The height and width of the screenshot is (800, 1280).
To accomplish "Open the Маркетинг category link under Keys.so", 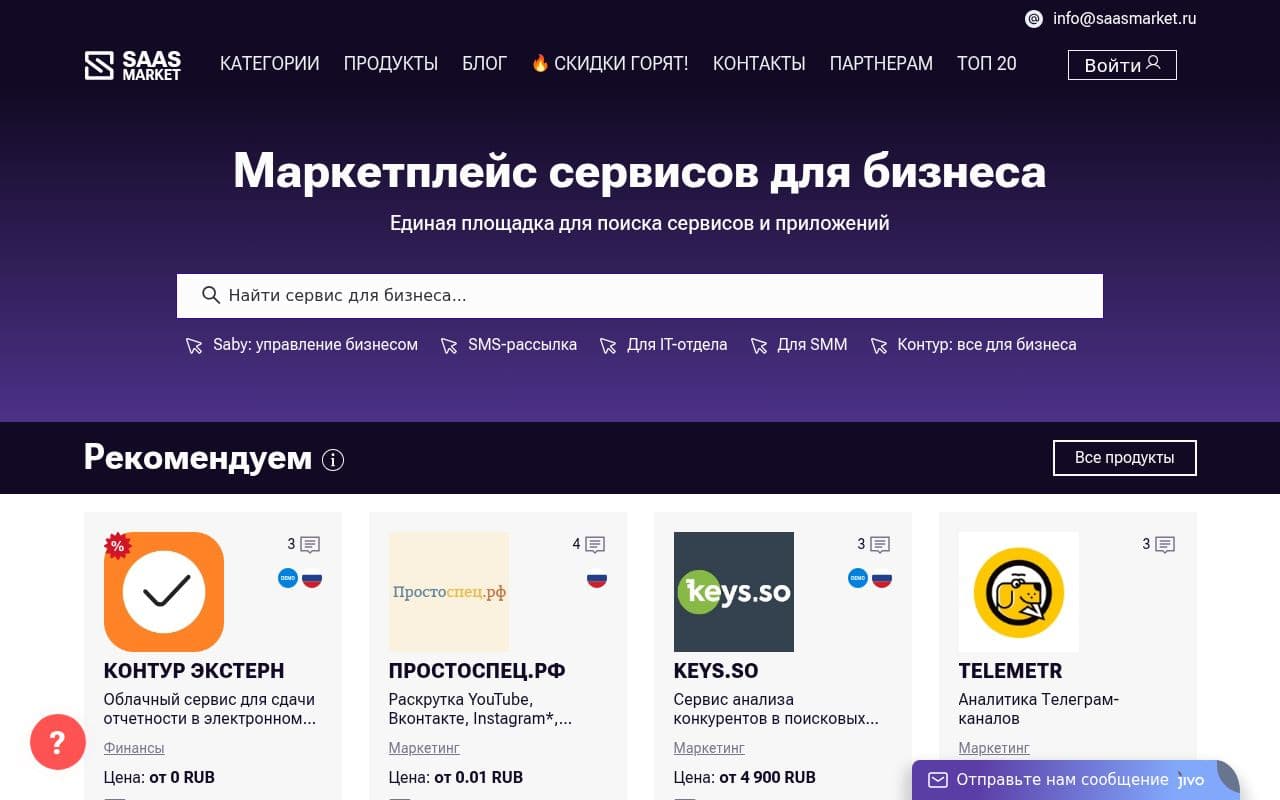I will (x=708, y=748).
